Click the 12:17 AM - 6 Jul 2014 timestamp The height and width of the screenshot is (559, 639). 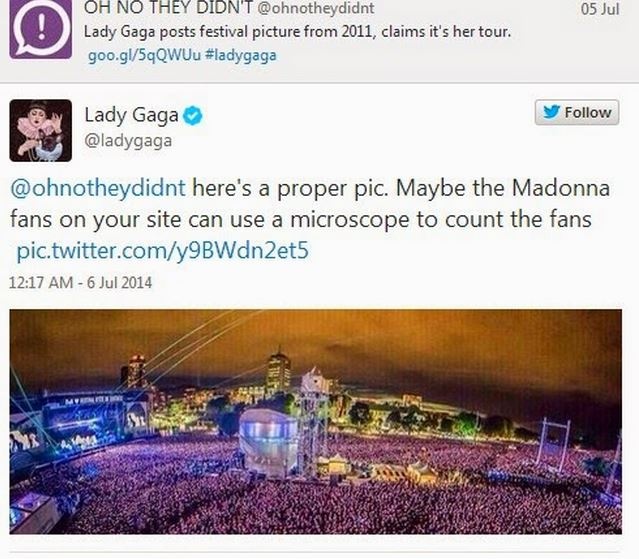(80, 283)
